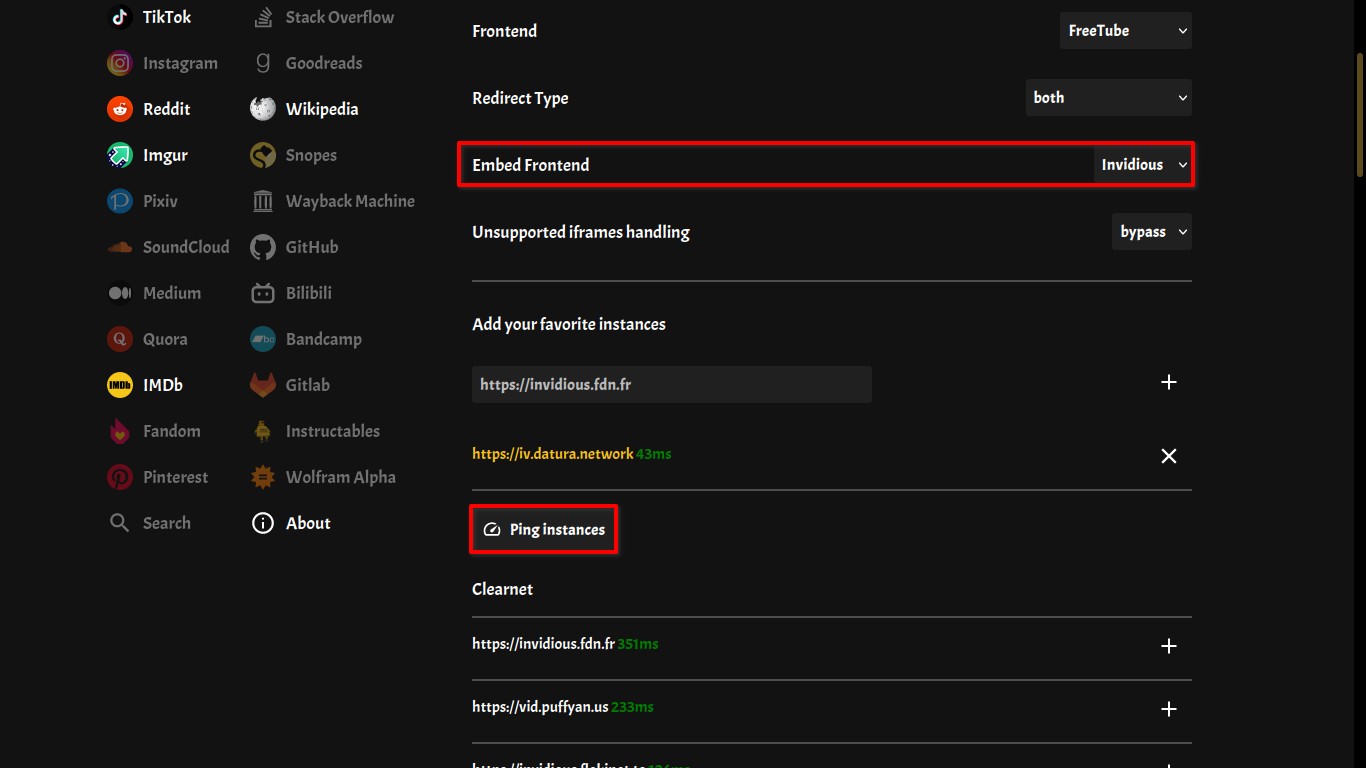Open the Redirect Type dropdown

point(1109,98)
